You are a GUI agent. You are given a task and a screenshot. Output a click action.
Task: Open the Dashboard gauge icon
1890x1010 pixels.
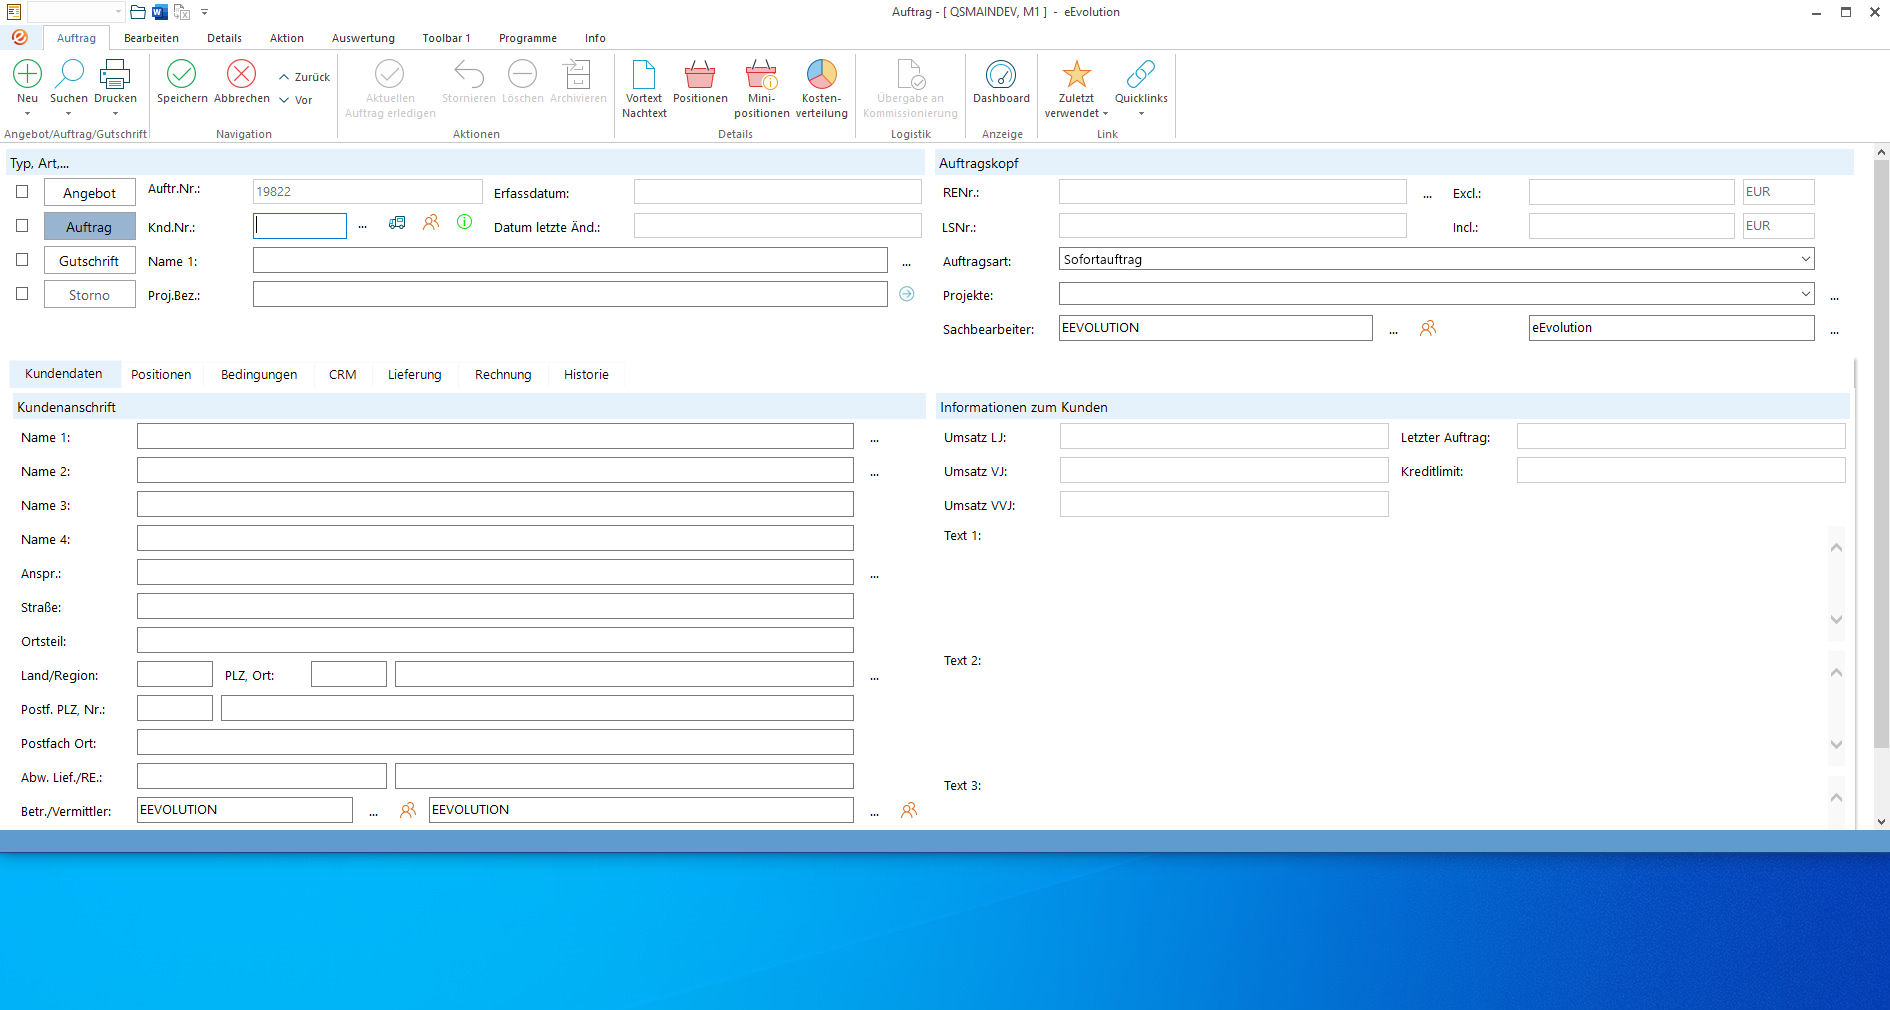point(1001,74)
